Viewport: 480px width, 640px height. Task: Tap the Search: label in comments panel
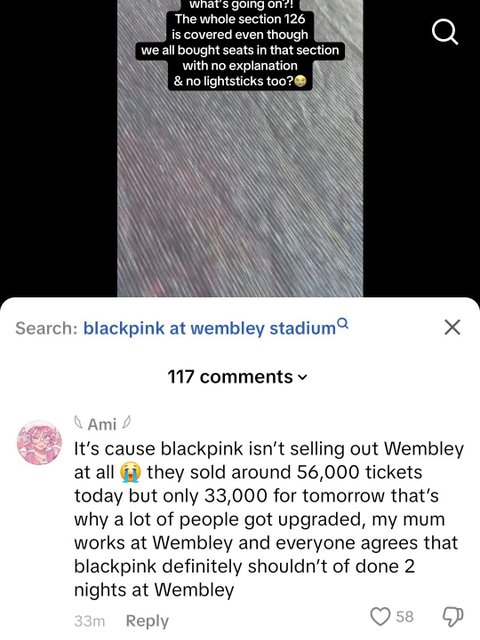pyautogui.click(x=46, y=329)
